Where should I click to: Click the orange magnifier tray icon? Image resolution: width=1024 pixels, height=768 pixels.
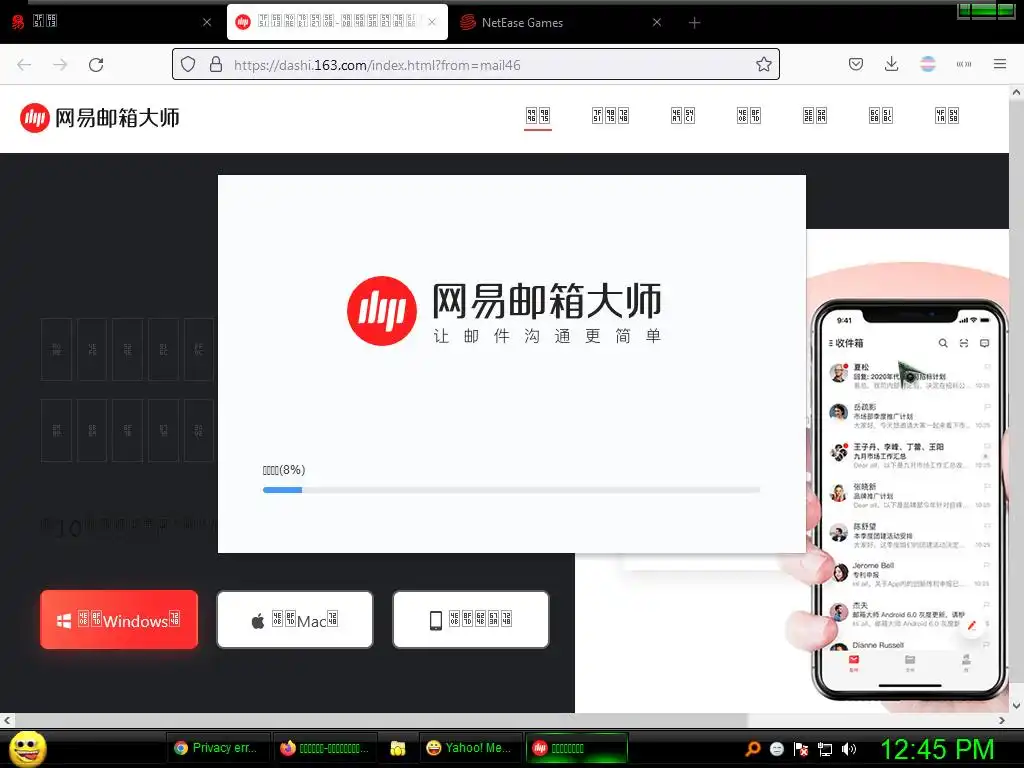click(753, 749)
